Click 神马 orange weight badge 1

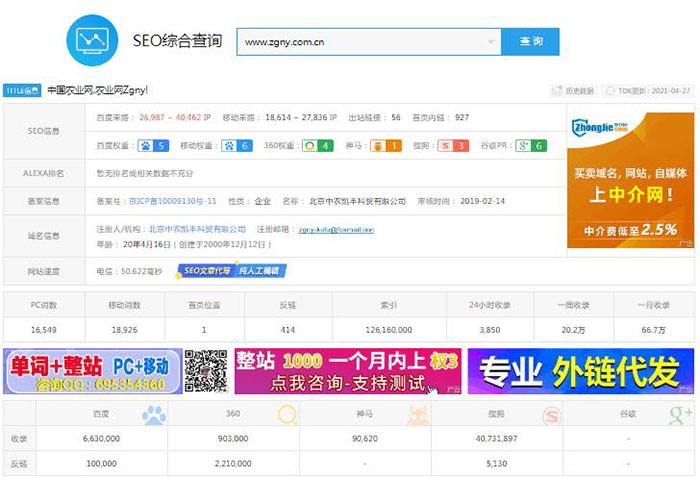tap(386, 146)
